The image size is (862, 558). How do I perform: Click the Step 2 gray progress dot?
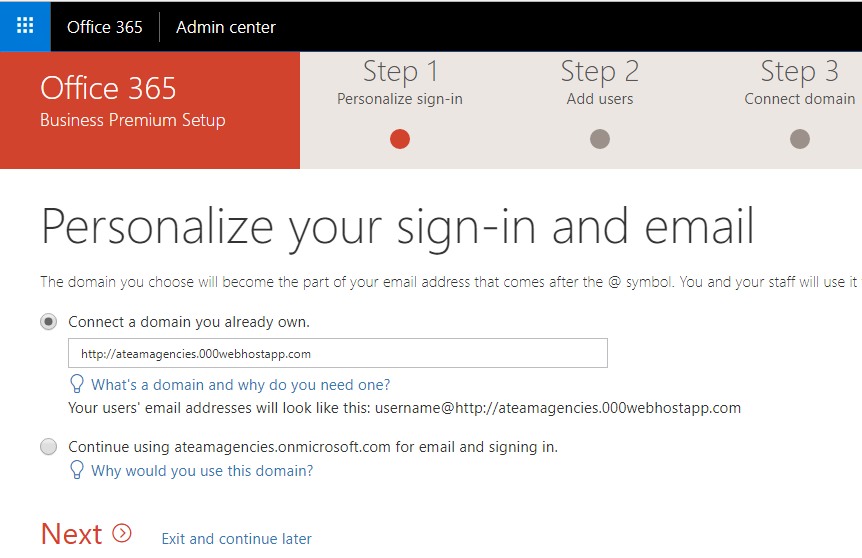600,139
